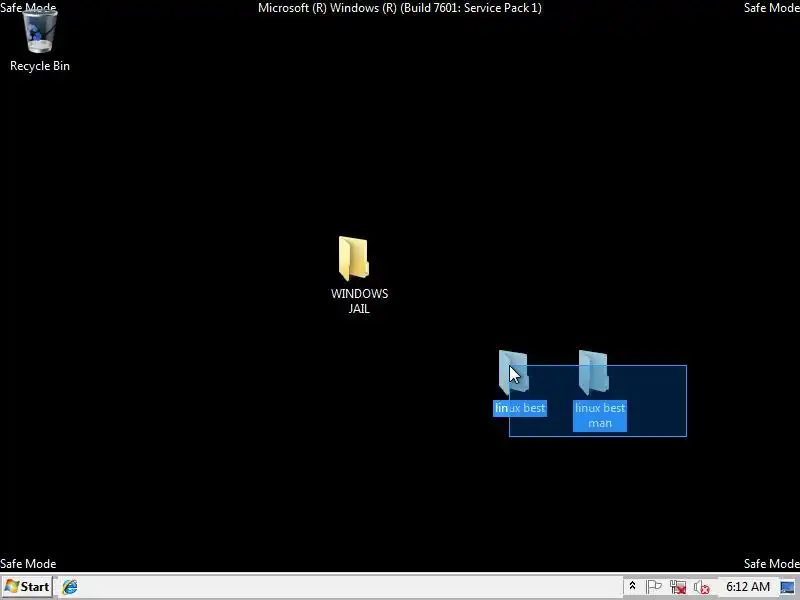This screenshot has width=800, height=600.
Task: Click the 'WINDOWS JAIL' folder label
Action: coord(359,301)
